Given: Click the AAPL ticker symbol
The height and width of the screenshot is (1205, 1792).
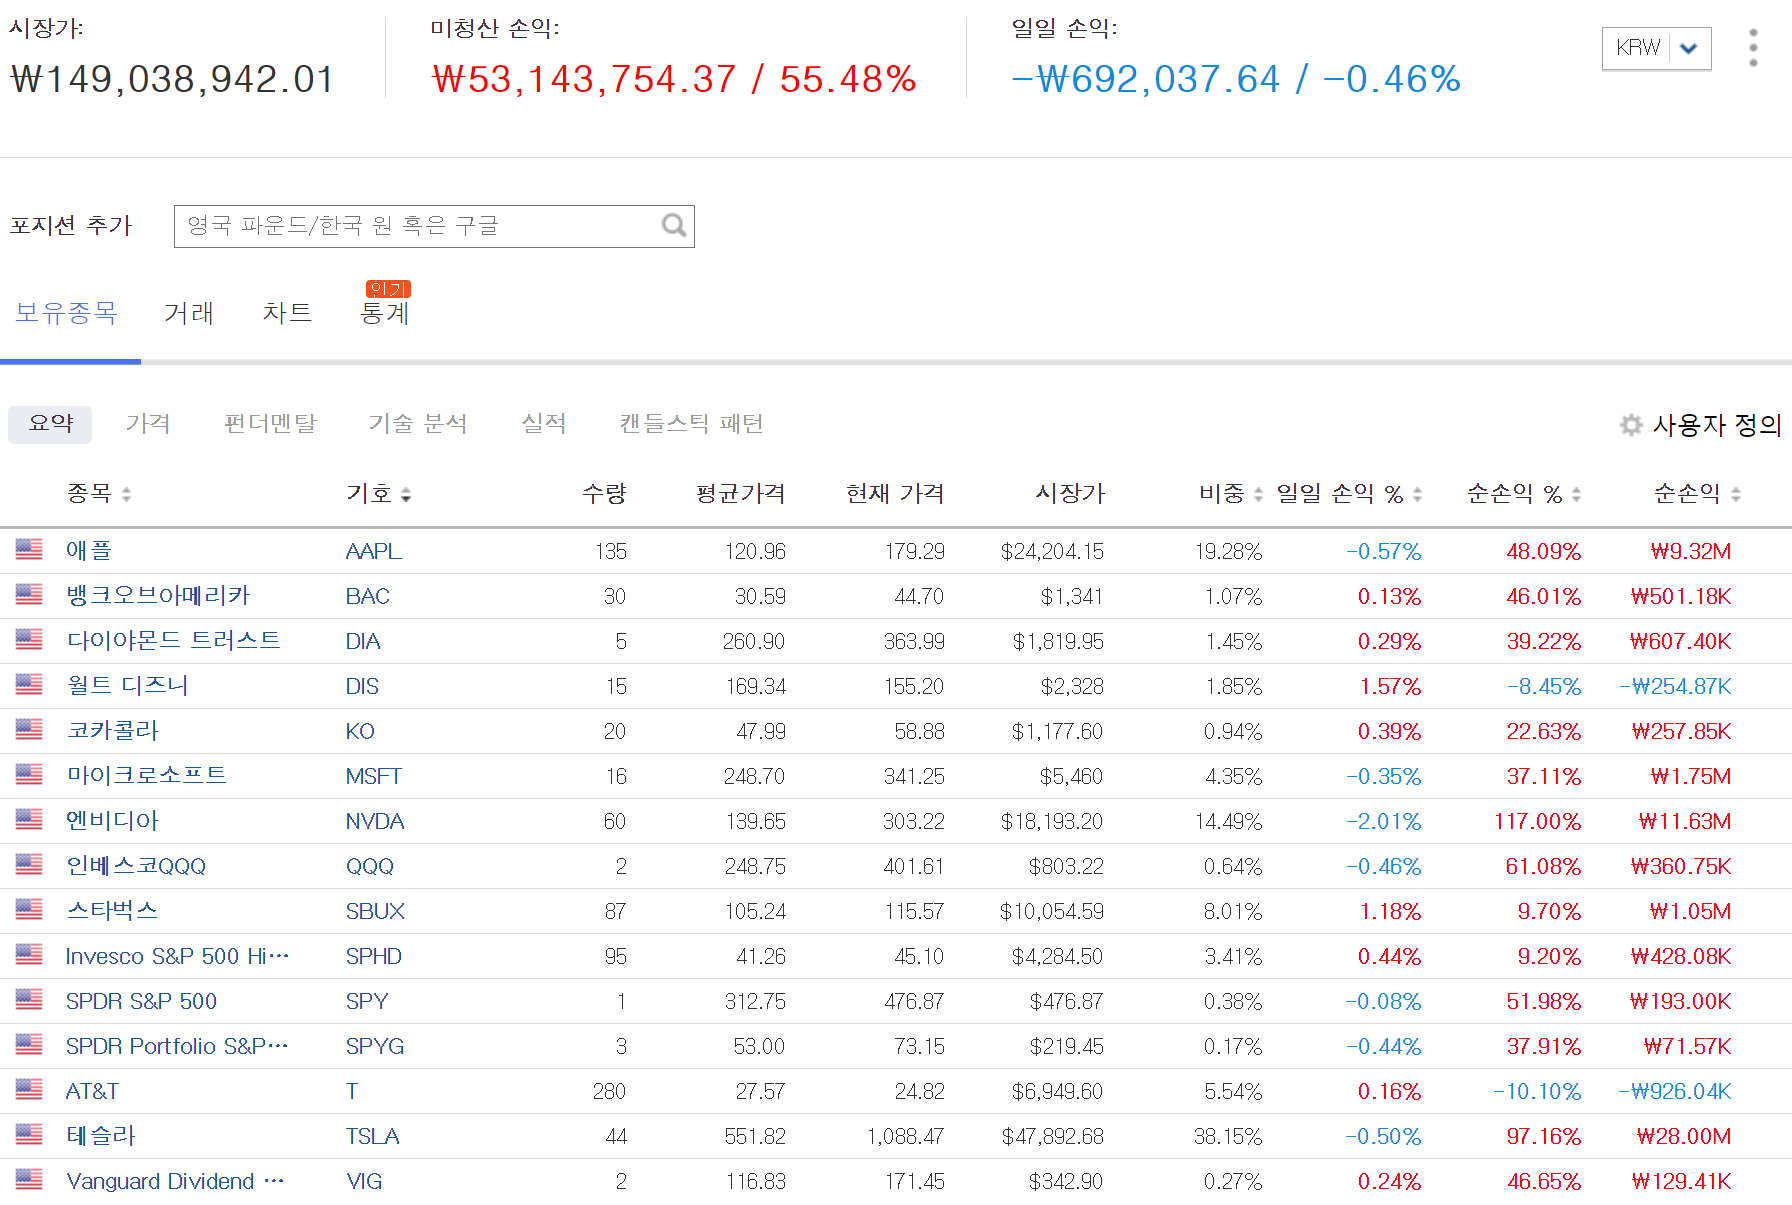Looking at the screenshot, I should tap(373, 551).
